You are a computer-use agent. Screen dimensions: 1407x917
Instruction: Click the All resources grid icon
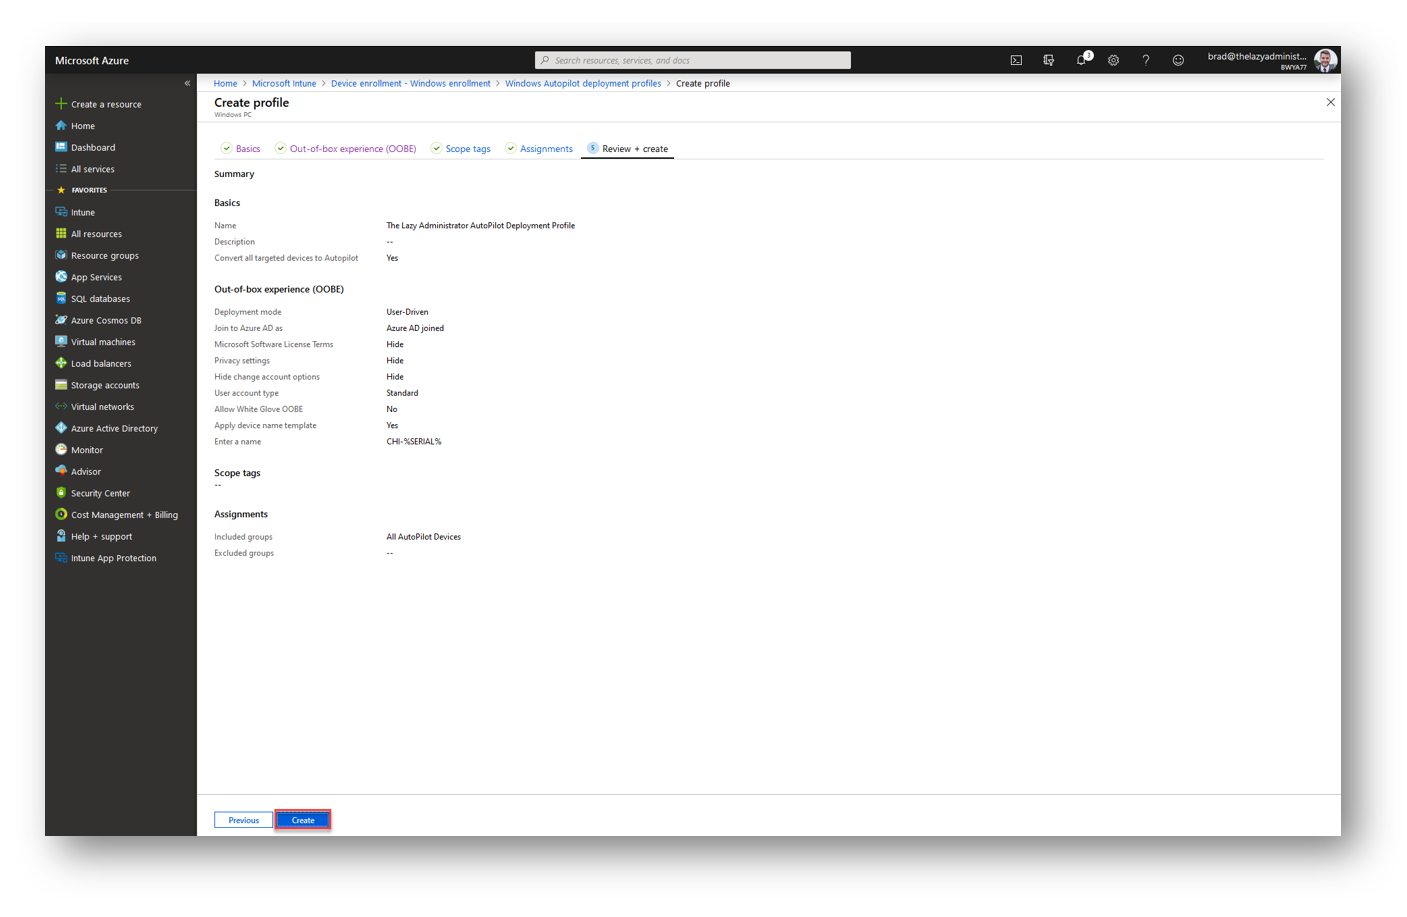pos(61,234)
